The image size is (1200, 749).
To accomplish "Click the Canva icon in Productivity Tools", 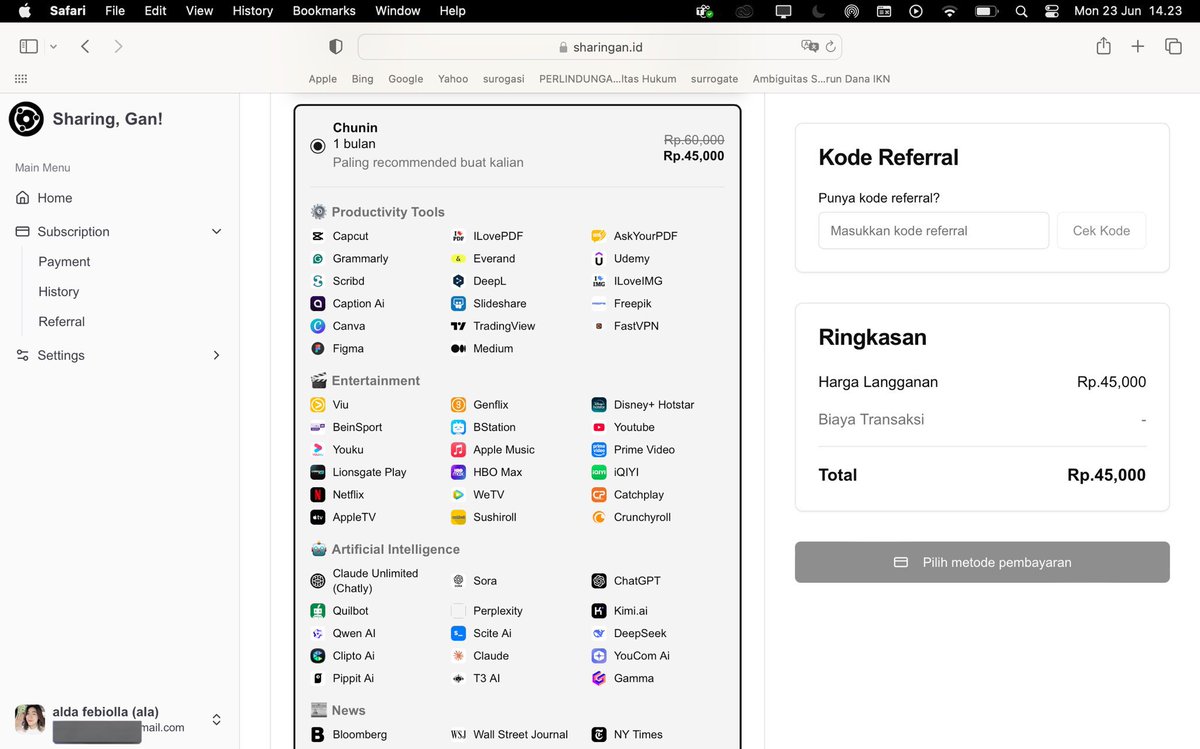I will (x=317, y=326).
